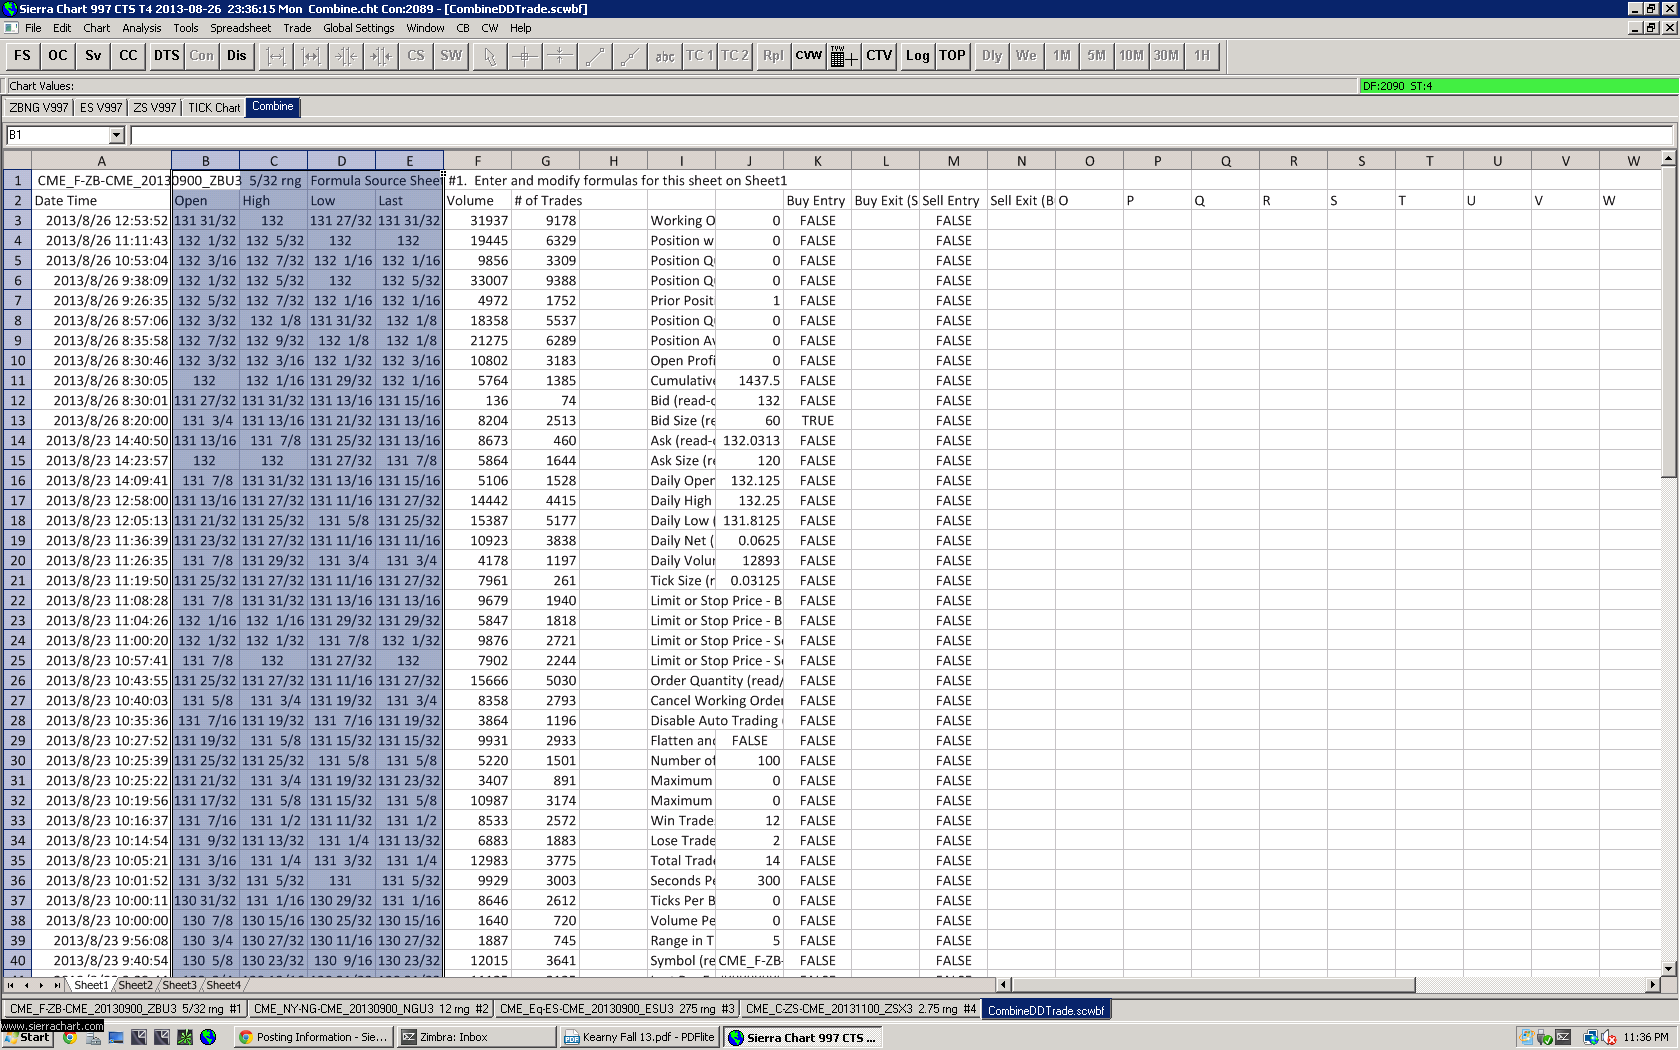The width and height of the screenshot is (1680, 1050).
Task: Toggle the Log scale button
Action: (x=917, y=56)
